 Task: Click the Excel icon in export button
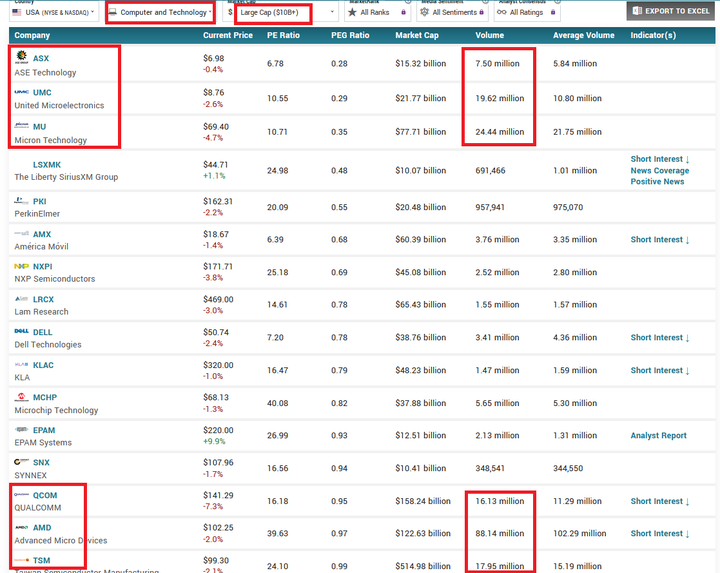(637, 11)
